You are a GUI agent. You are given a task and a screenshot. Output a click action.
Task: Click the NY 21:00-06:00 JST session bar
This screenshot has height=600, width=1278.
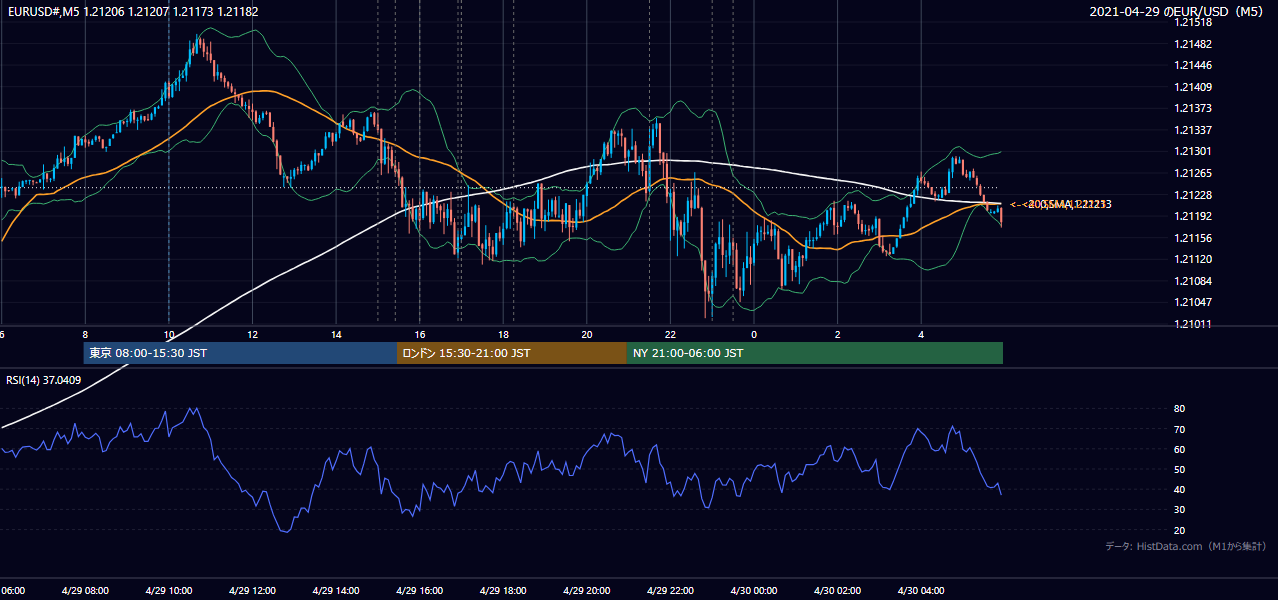(x=815, y=353)
